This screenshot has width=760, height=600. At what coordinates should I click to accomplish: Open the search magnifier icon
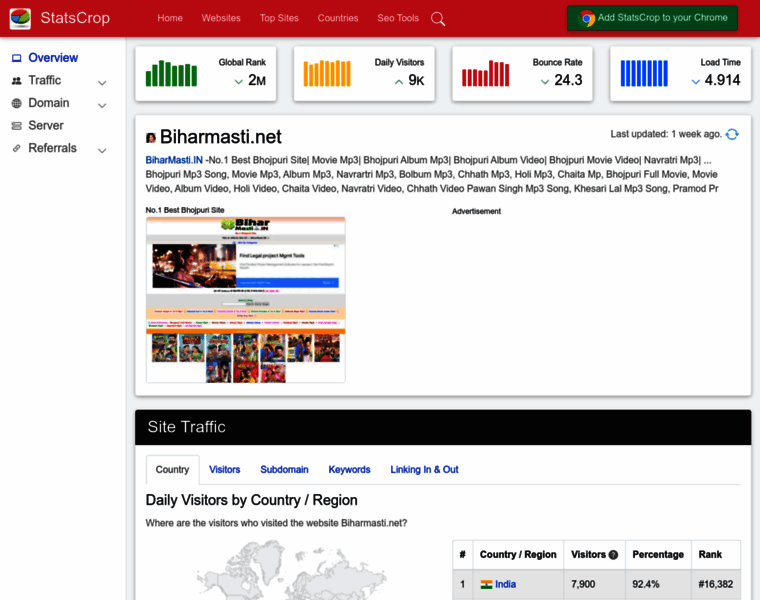[x=438, y=19]
